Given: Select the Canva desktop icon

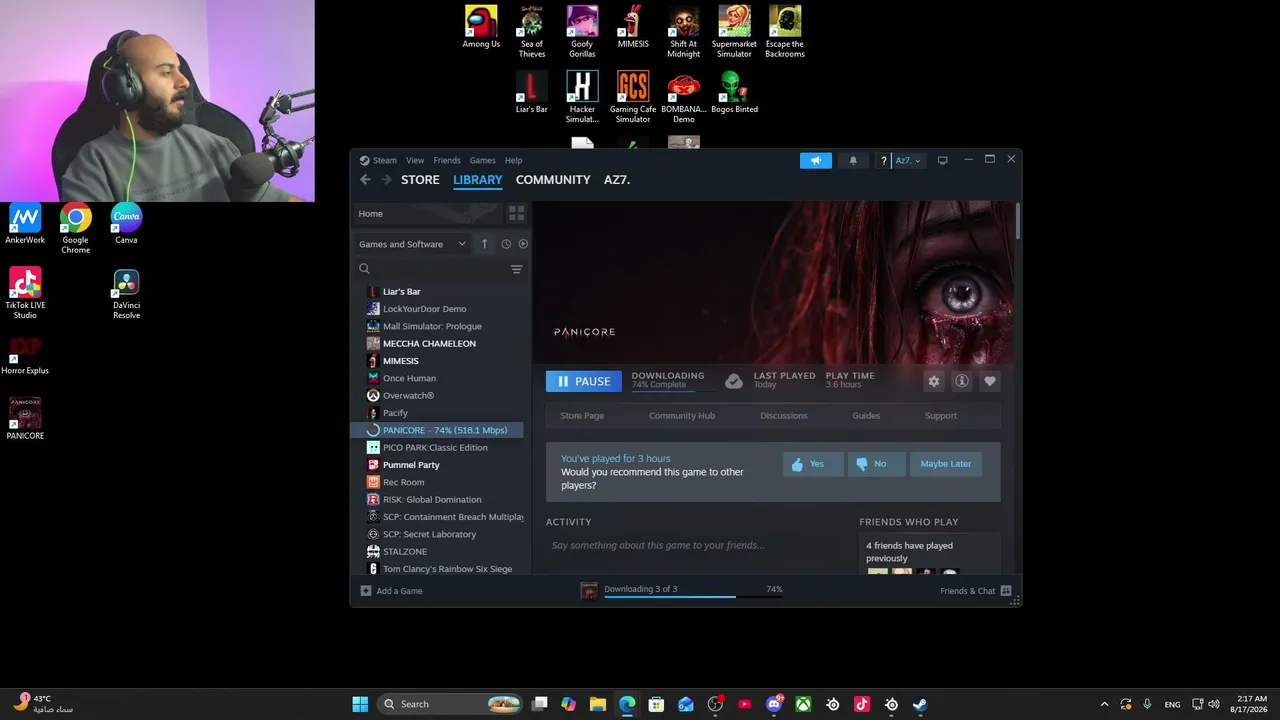Looking at the screenshot, I should pos(126,224).
